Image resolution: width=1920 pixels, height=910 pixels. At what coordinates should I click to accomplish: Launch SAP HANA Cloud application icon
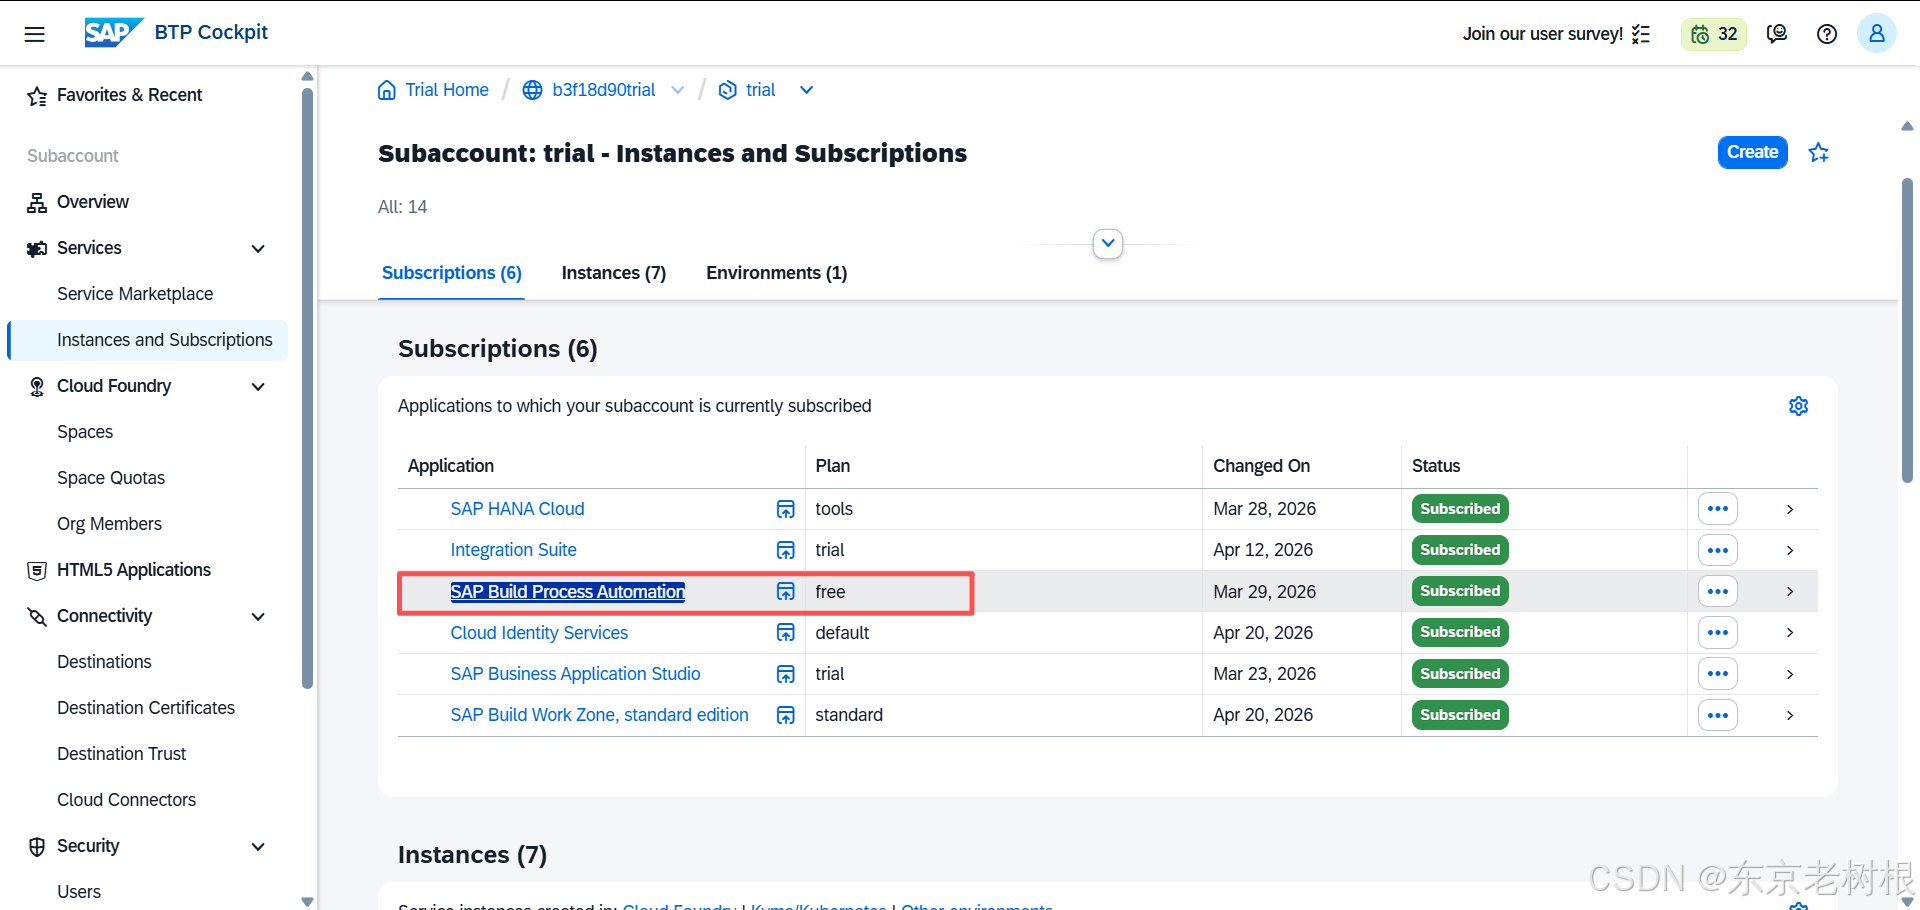click(x=785, y=509)
